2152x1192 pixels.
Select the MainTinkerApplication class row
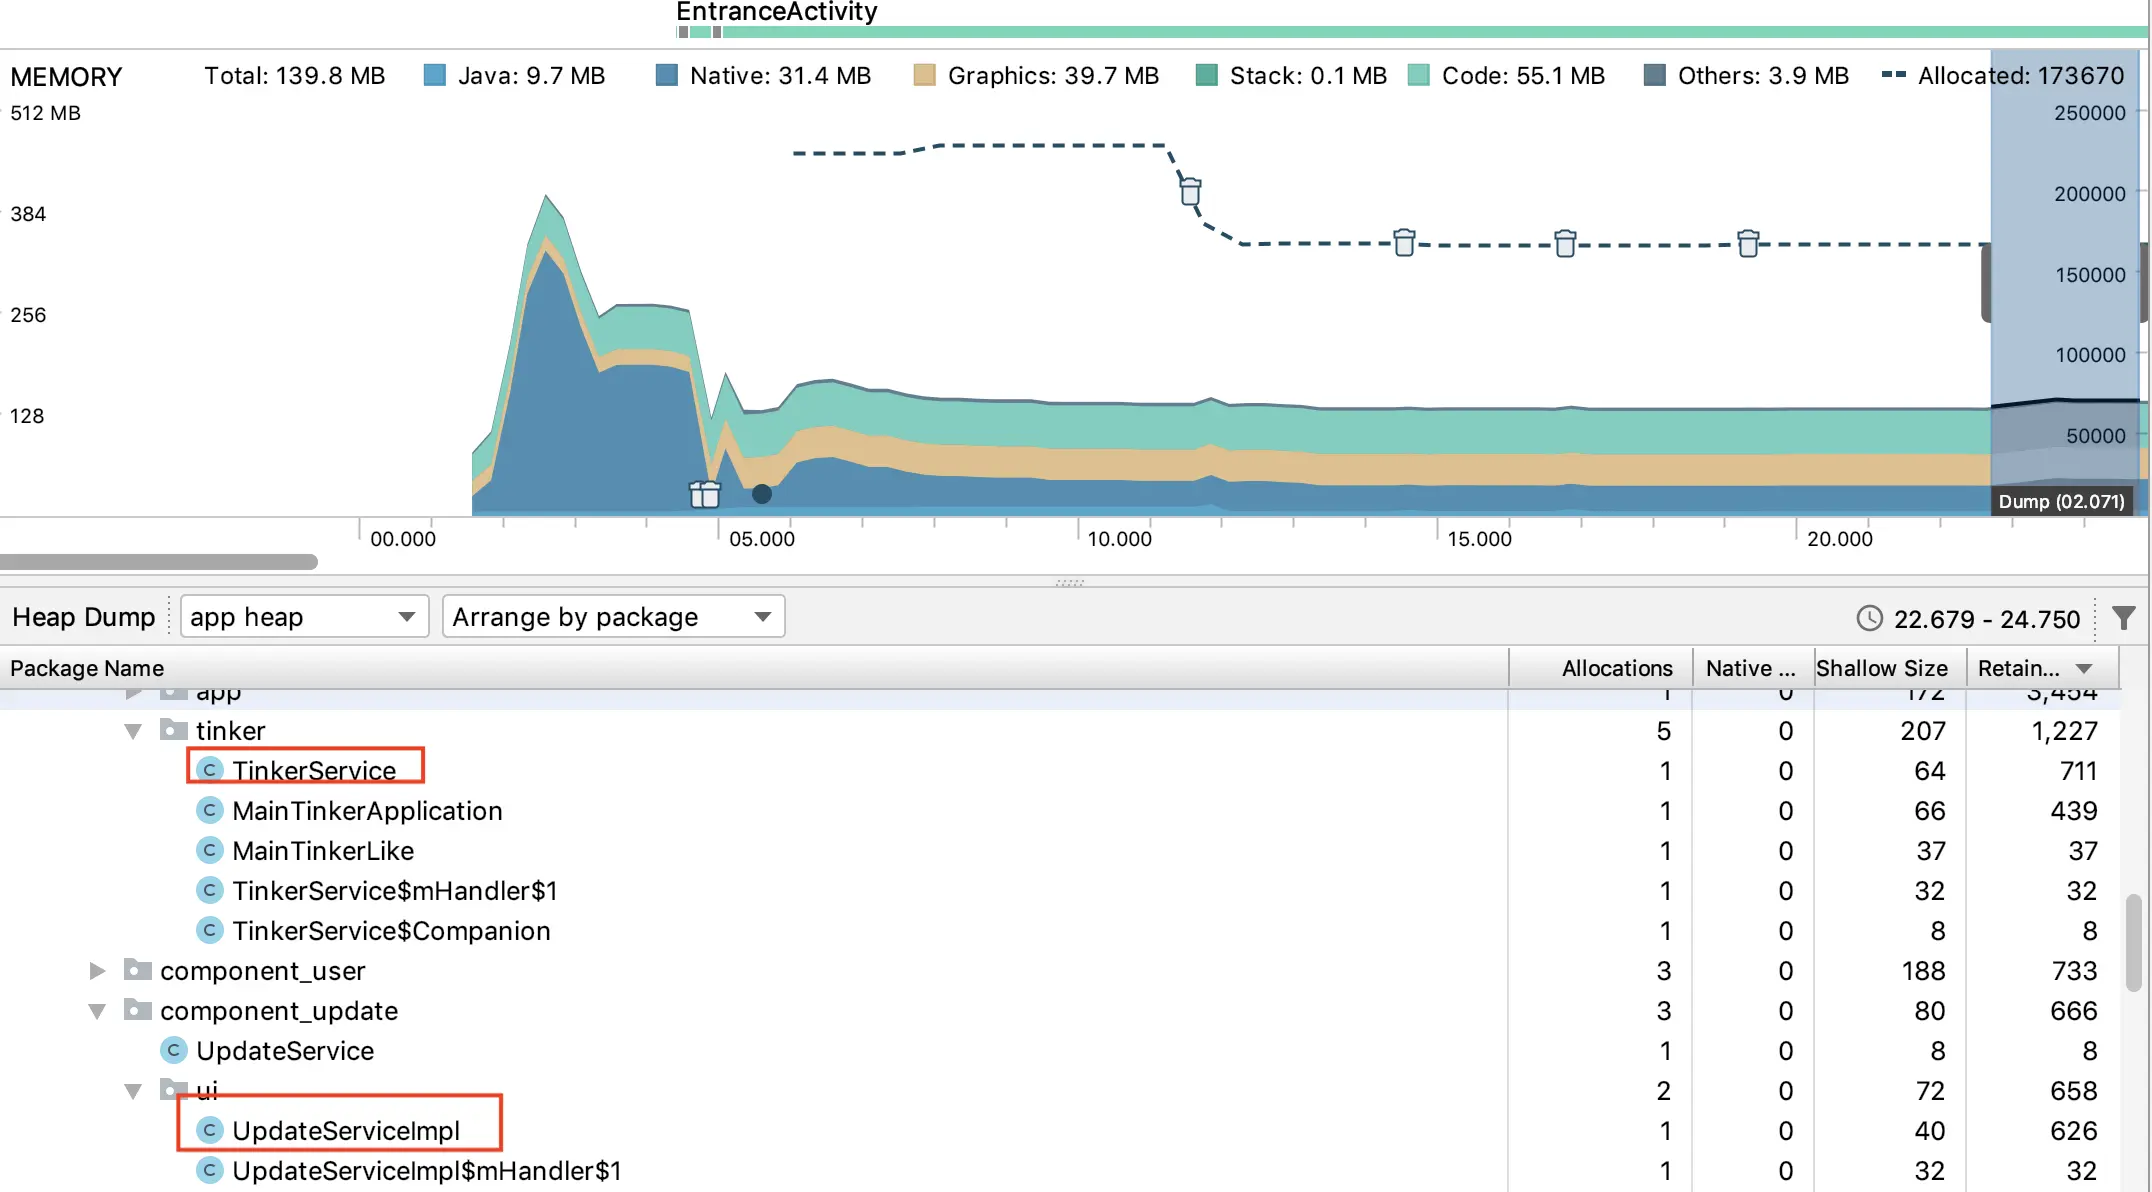pos(367,811)
